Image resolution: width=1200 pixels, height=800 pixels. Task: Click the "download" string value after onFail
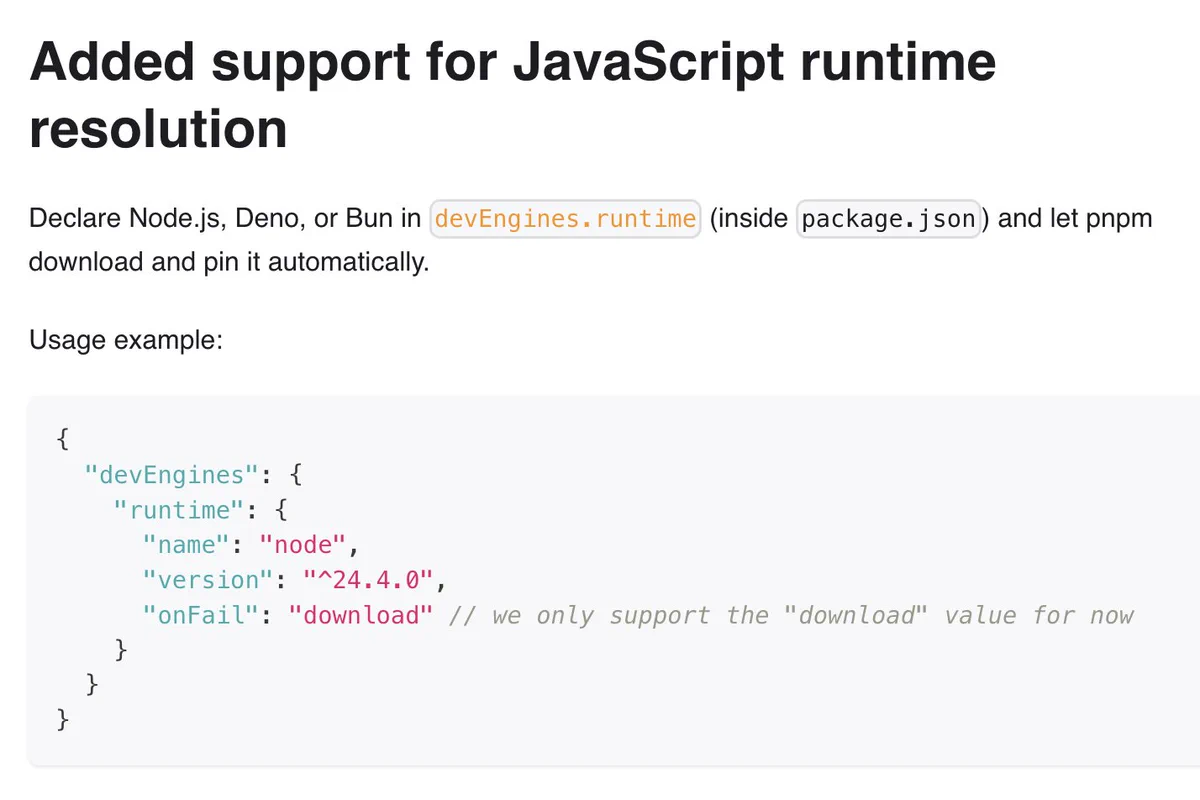click(x=361, y=615)
